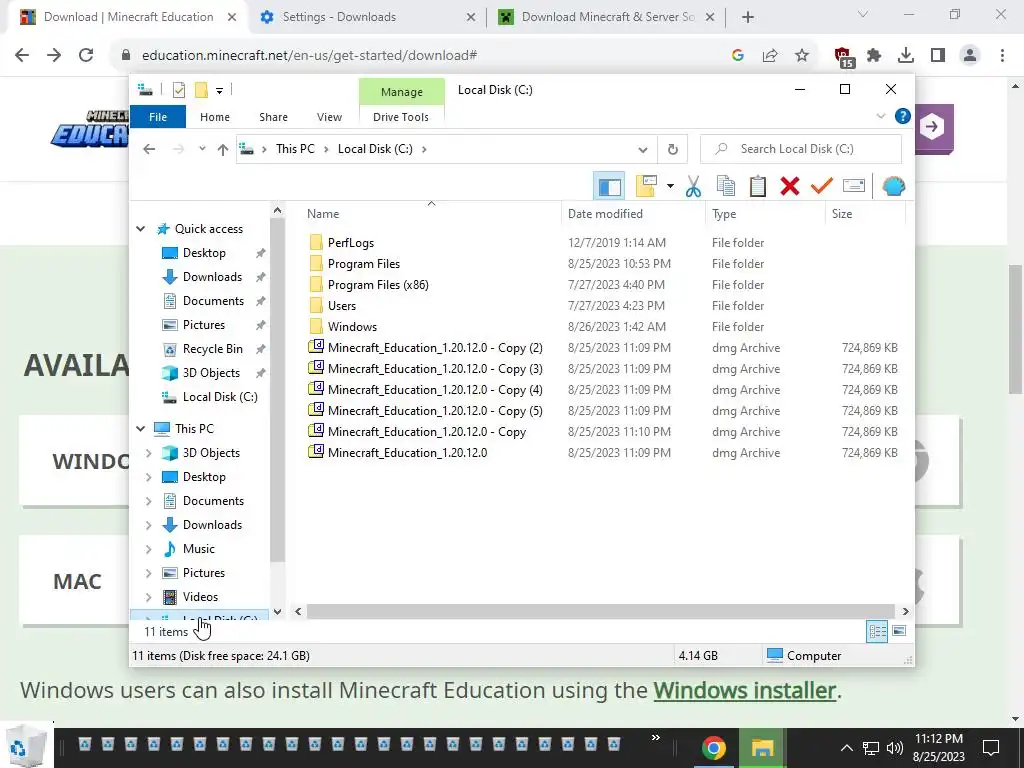Click the horizontal scrollbar in file list
Screen dimensions: 1024x768
pos(600,611)
